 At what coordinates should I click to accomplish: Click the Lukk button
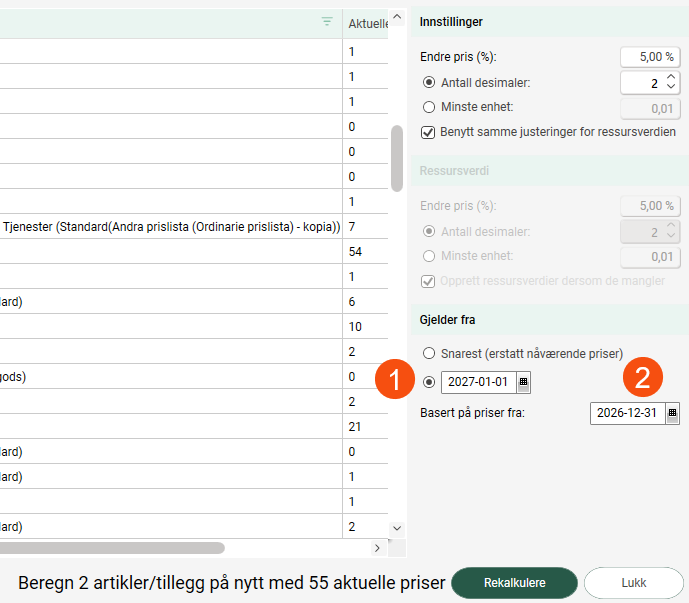click(633, 583)
